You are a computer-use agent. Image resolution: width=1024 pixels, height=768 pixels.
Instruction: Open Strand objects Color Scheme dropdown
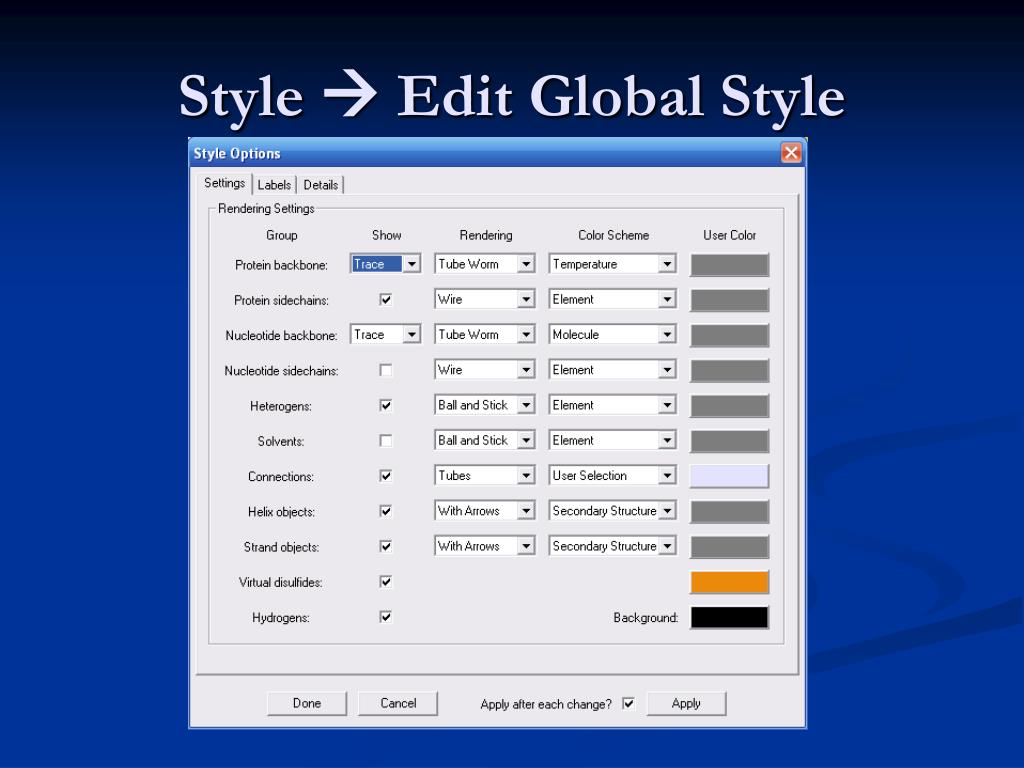612,546
